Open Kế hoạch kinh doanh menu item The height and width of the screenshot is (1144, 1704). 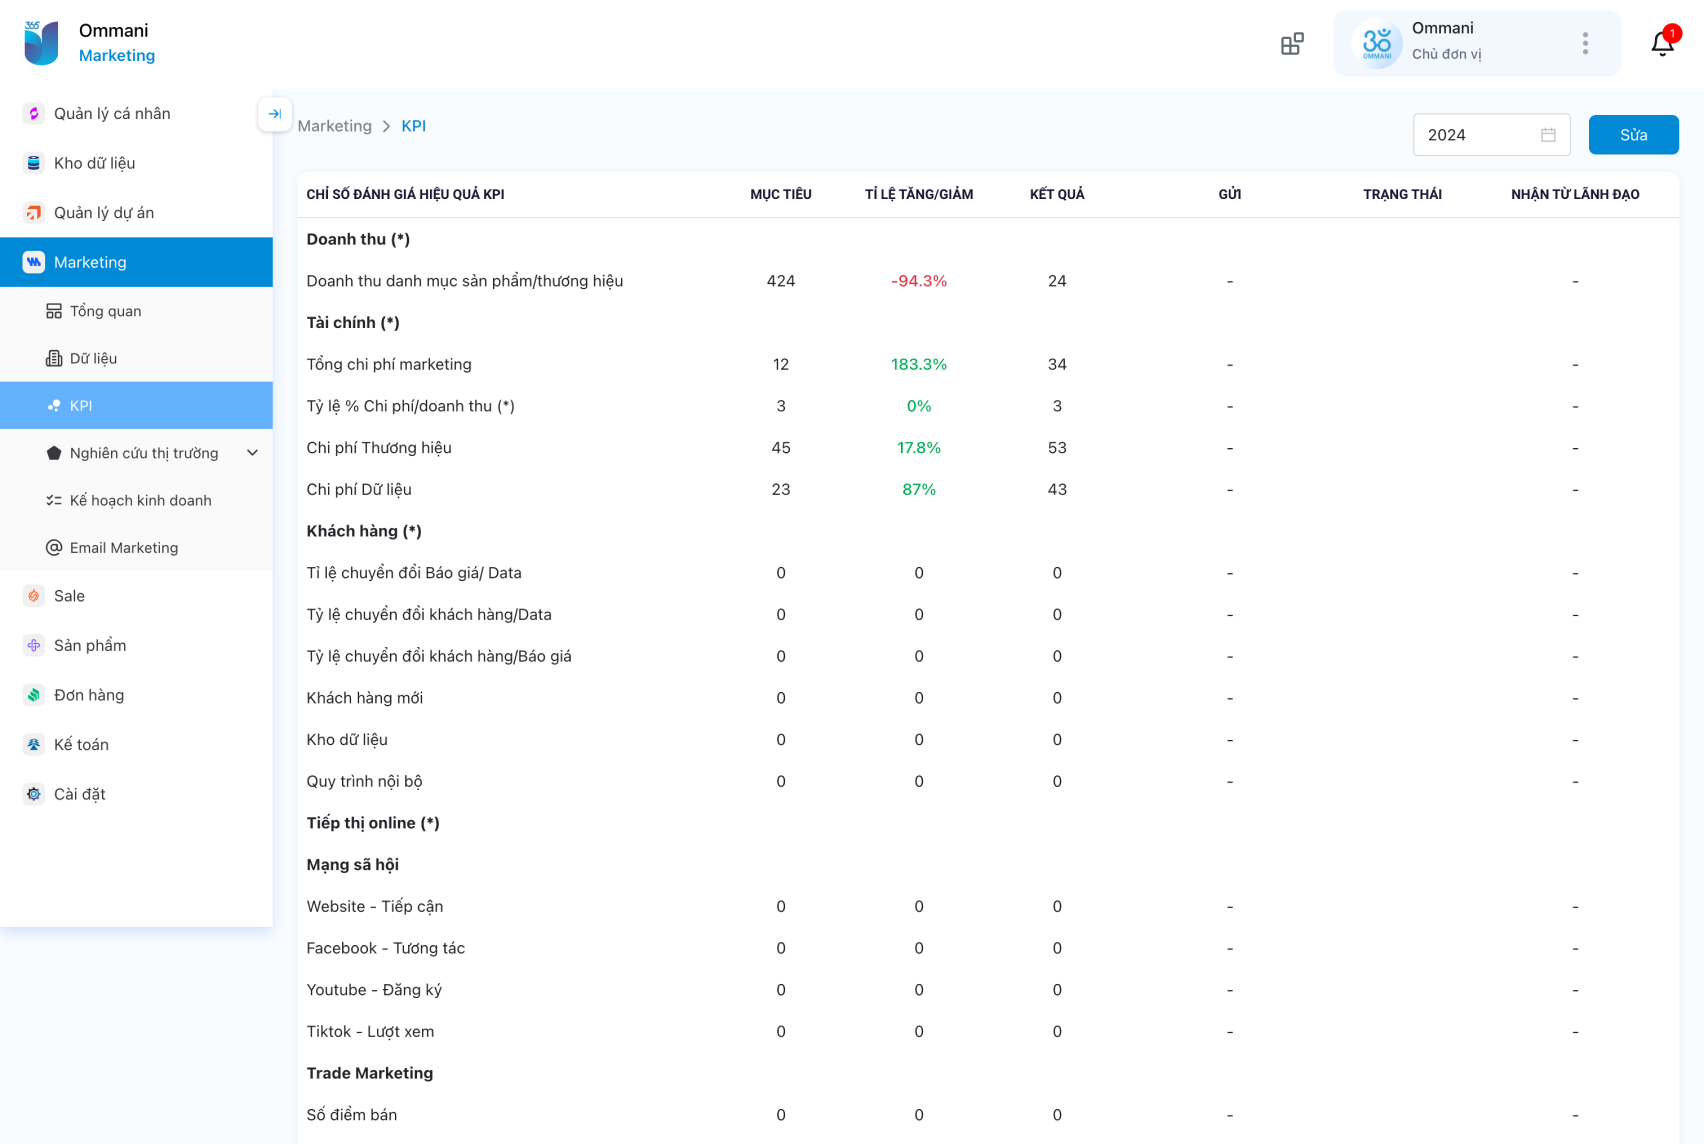(x=140, y=500)
